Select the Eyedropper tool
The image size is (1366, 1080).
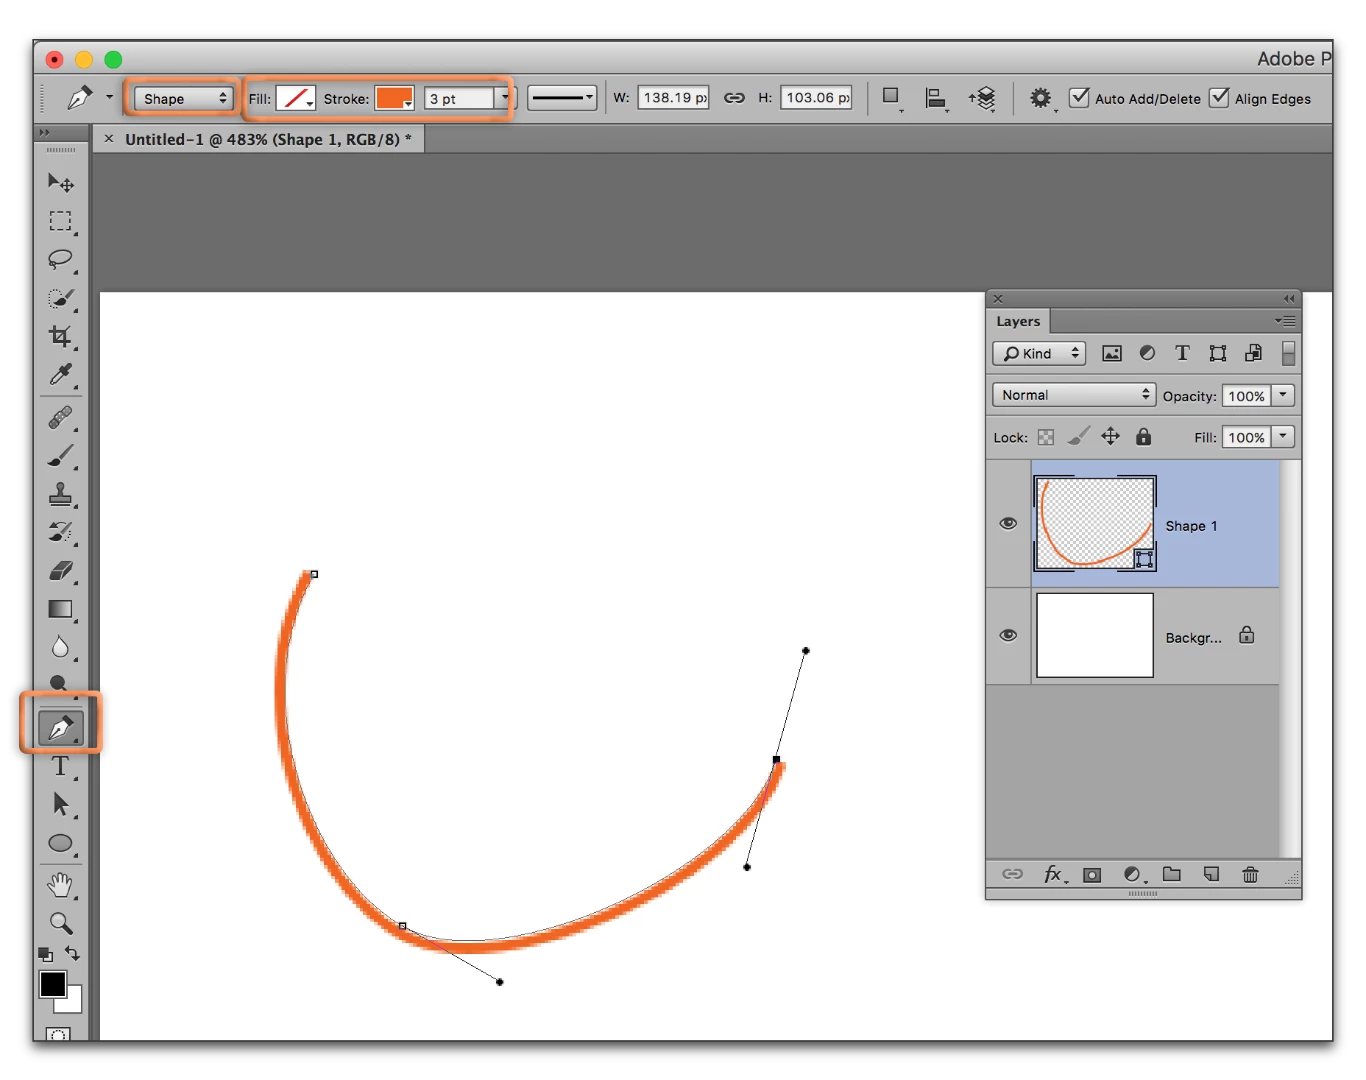[60, 375]
